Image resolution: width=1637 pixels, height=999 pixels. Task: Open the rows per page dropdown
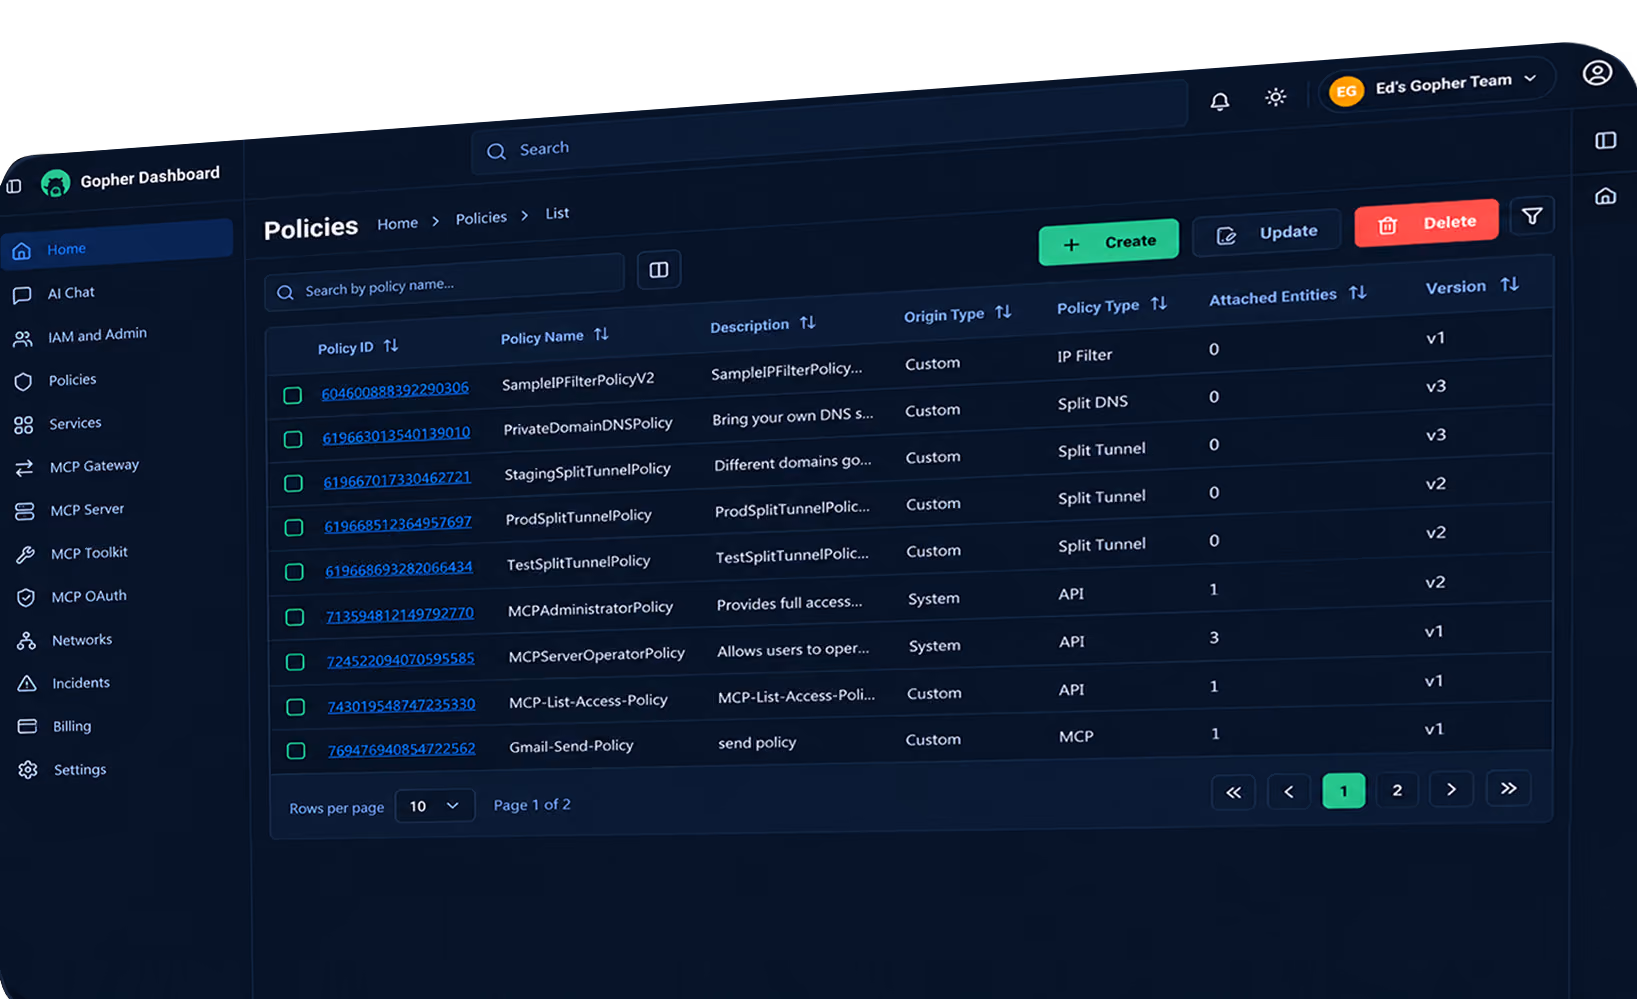[434, 806]
